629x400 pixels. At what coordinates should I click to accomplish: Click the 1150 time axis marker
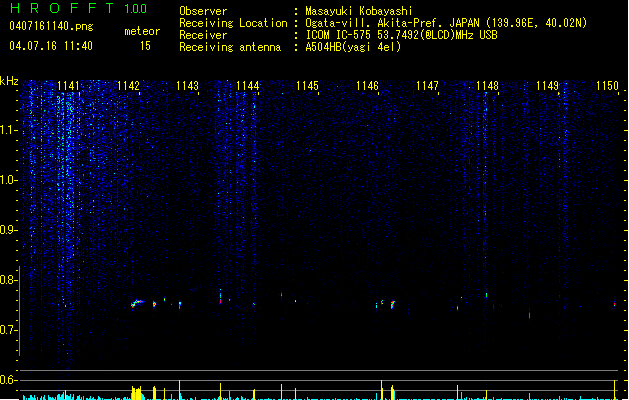click(607, 86)
